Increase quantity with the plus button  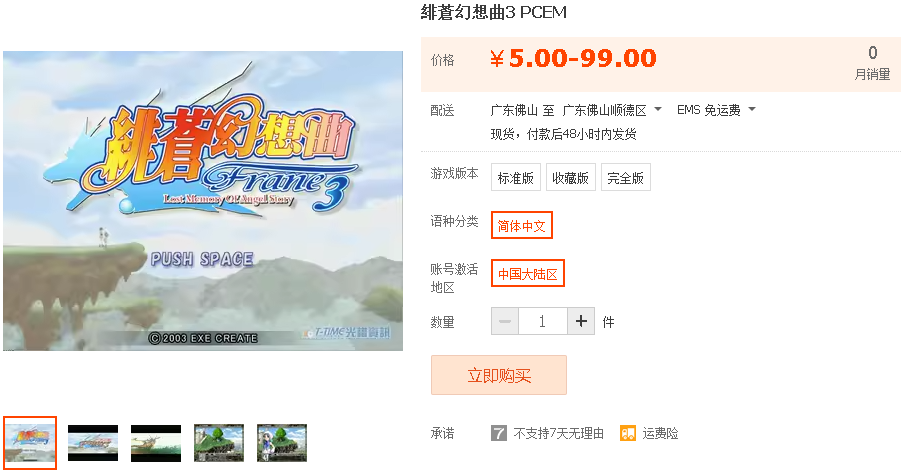click(581, 321)
